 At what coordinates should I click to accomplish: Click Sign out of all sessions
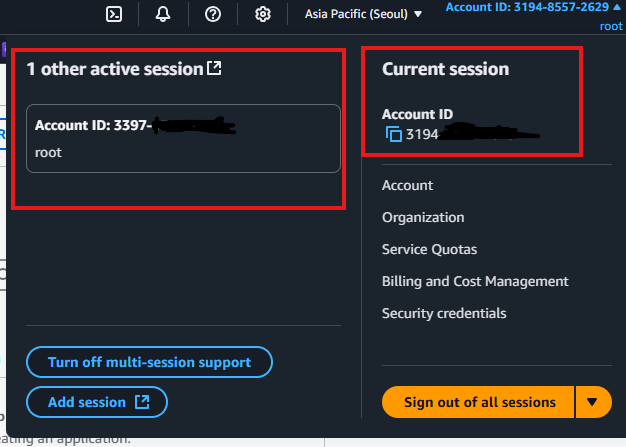[x=479, y=402]
